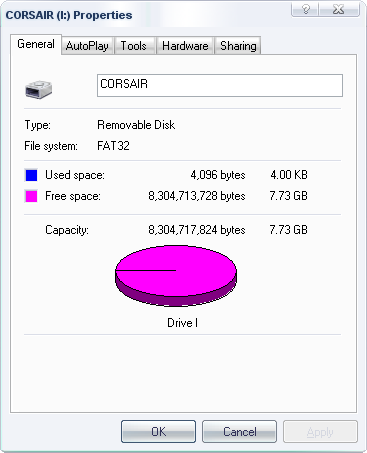Click the "8,304,713,728 bytes" free space value

click(197, 196)
